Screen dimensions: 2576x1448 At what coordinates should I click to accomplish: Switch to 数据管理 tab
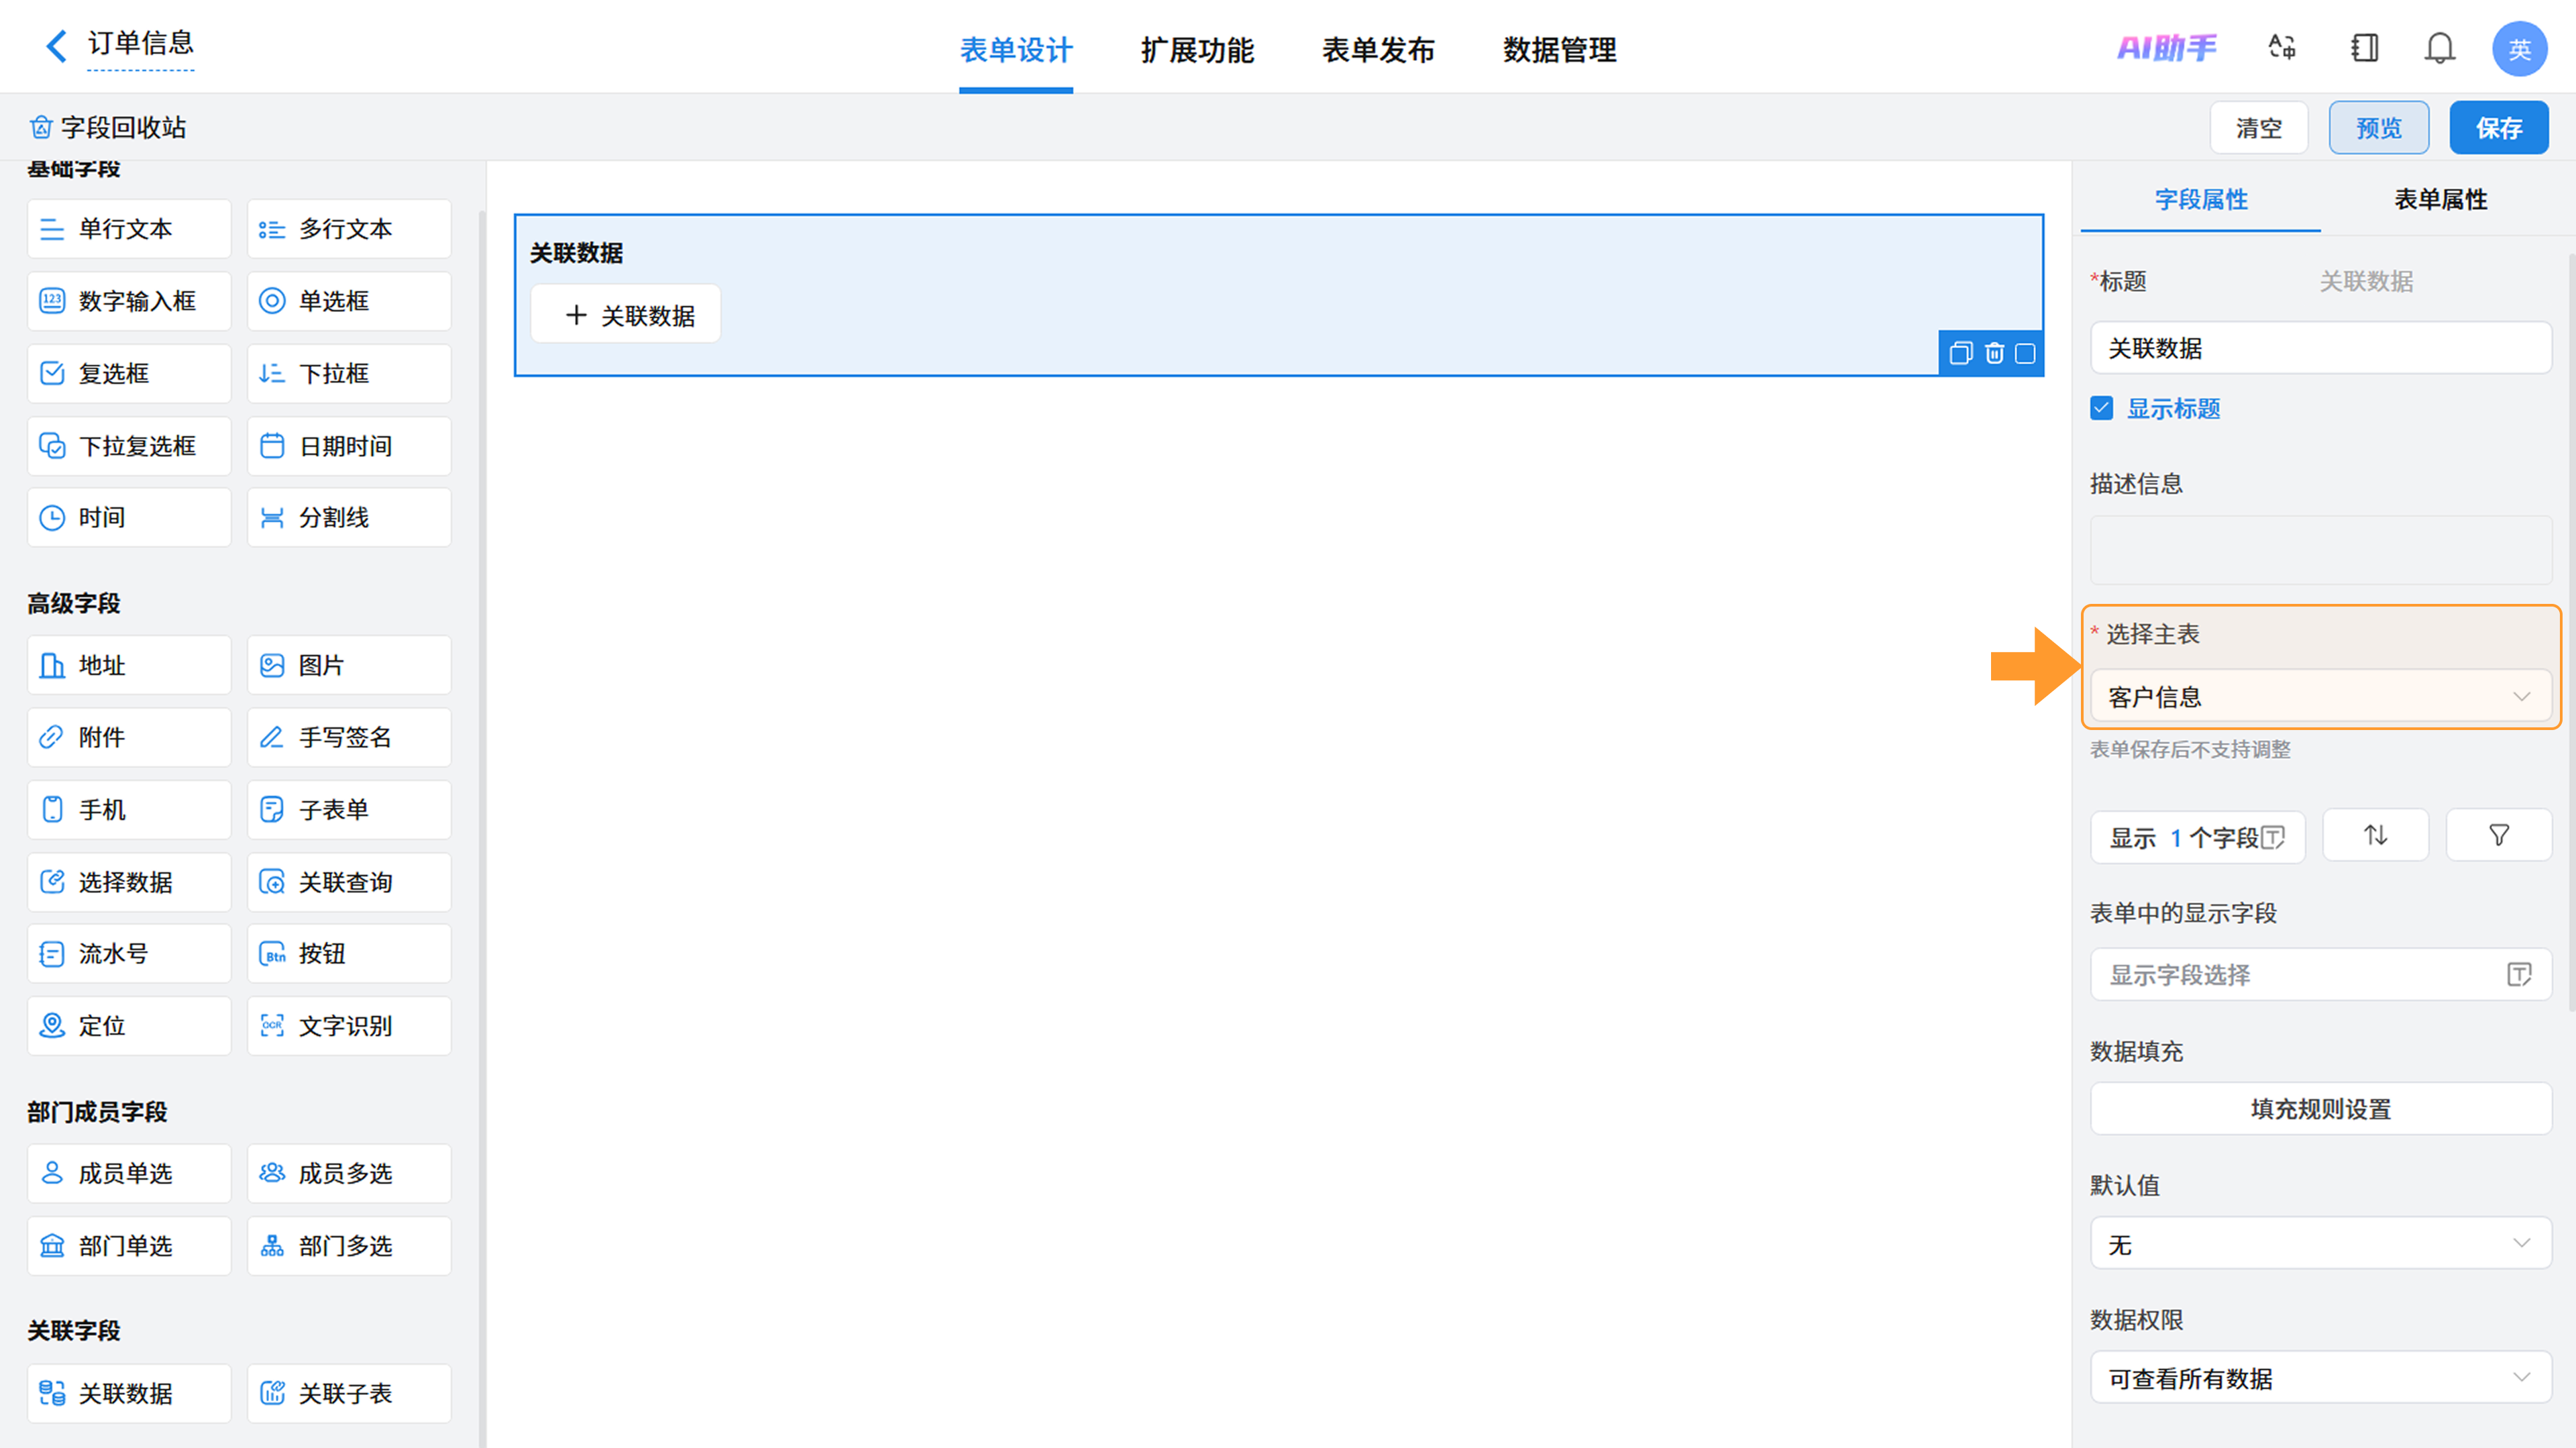pos(1559,50)
